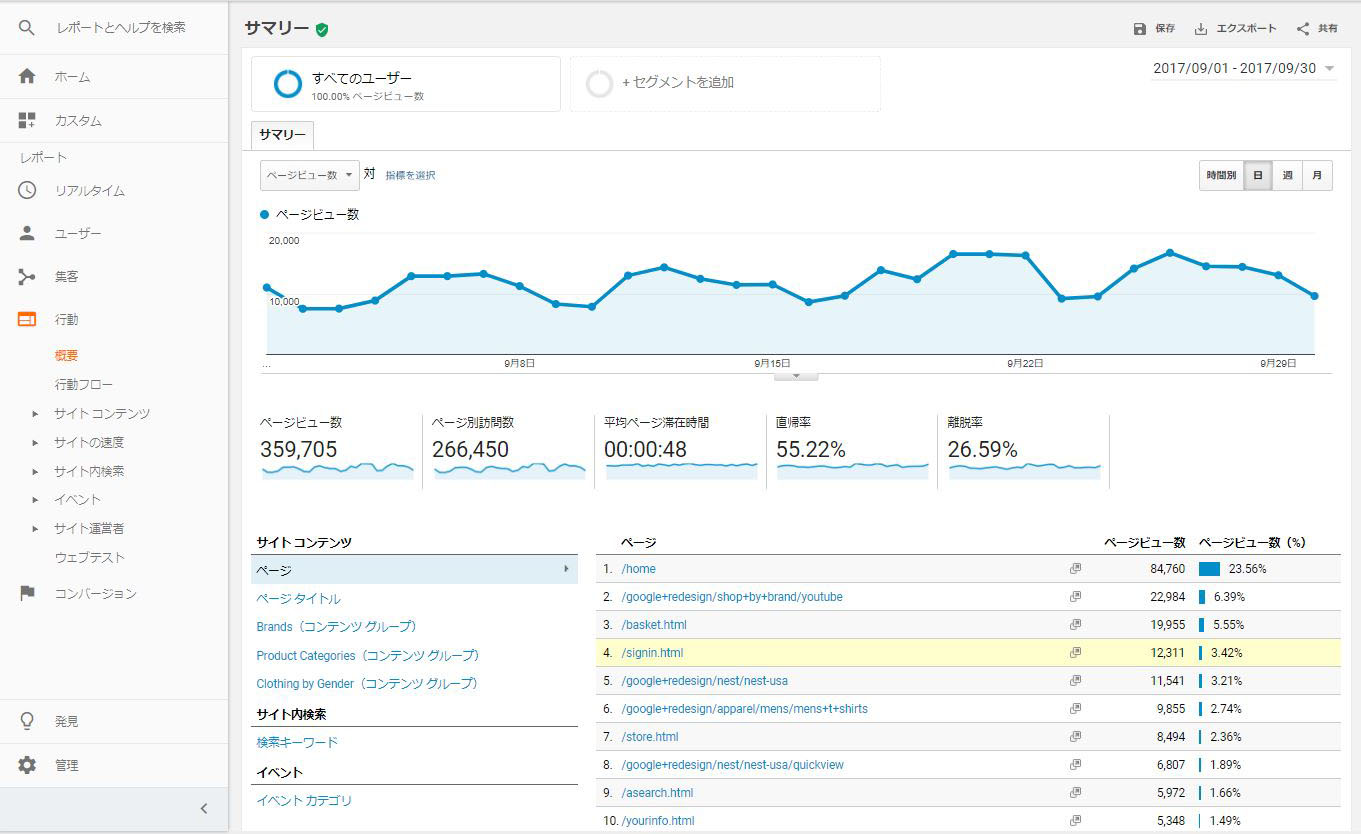Open /basket.html external link icon

click(1075, 625)
